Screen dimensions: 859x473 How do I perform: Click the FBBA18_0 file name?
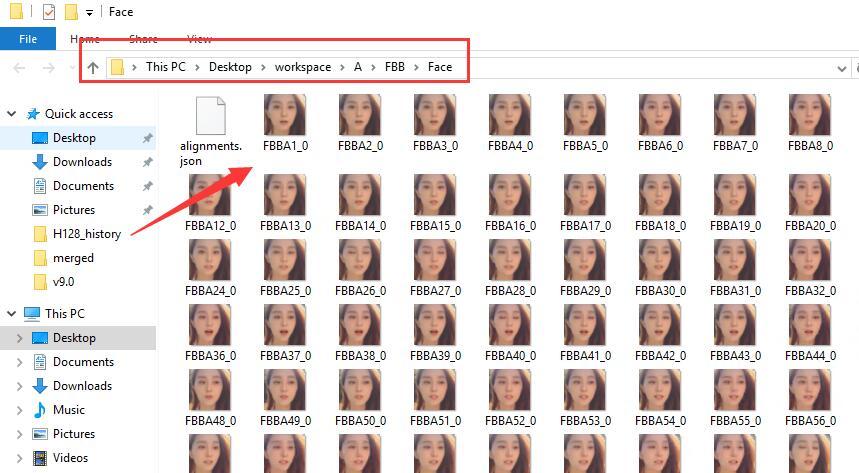(660, 225)
